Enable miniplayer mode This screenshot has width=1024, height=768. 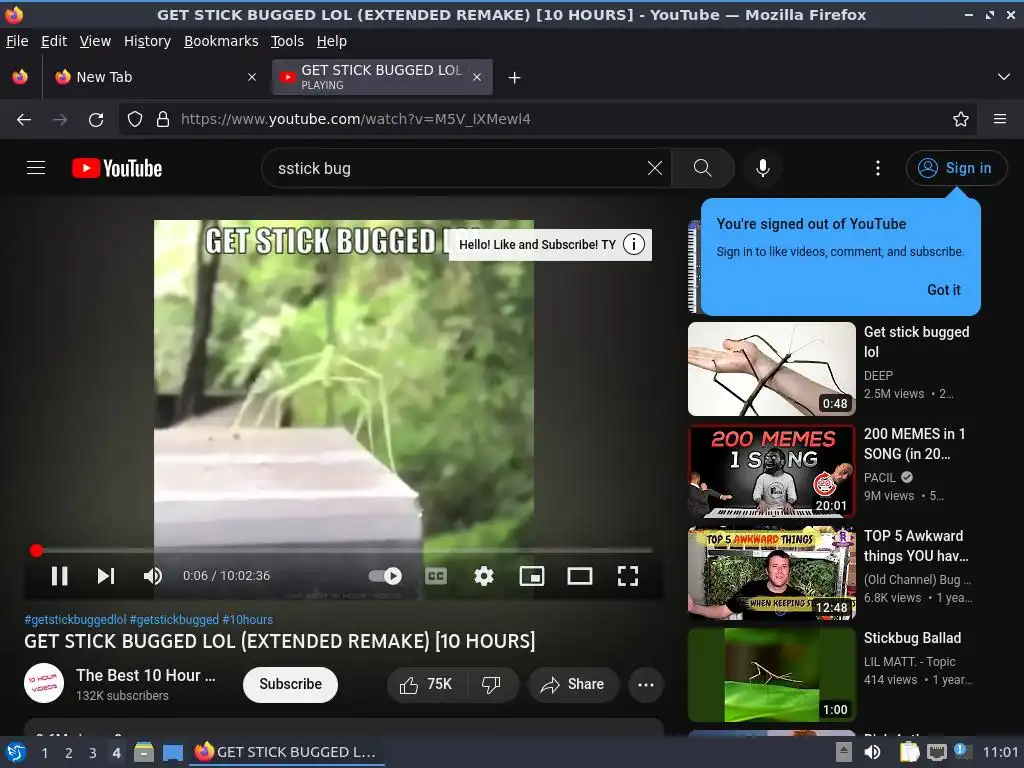(532, 576)
